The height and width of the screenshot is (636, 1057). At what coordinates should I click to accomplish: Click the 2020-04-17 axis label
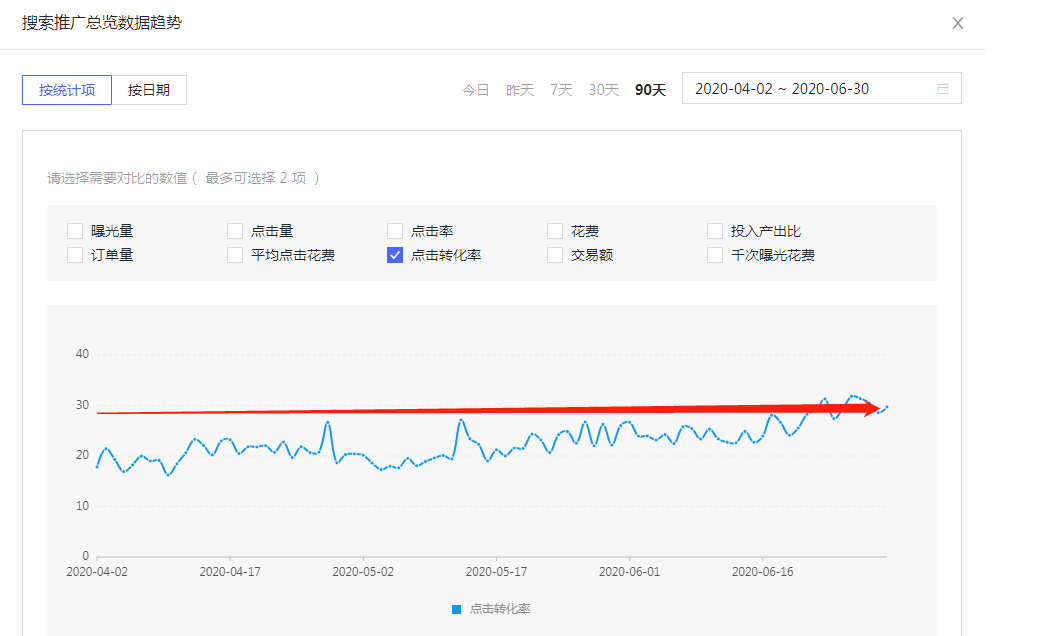(x=230, y=572)
